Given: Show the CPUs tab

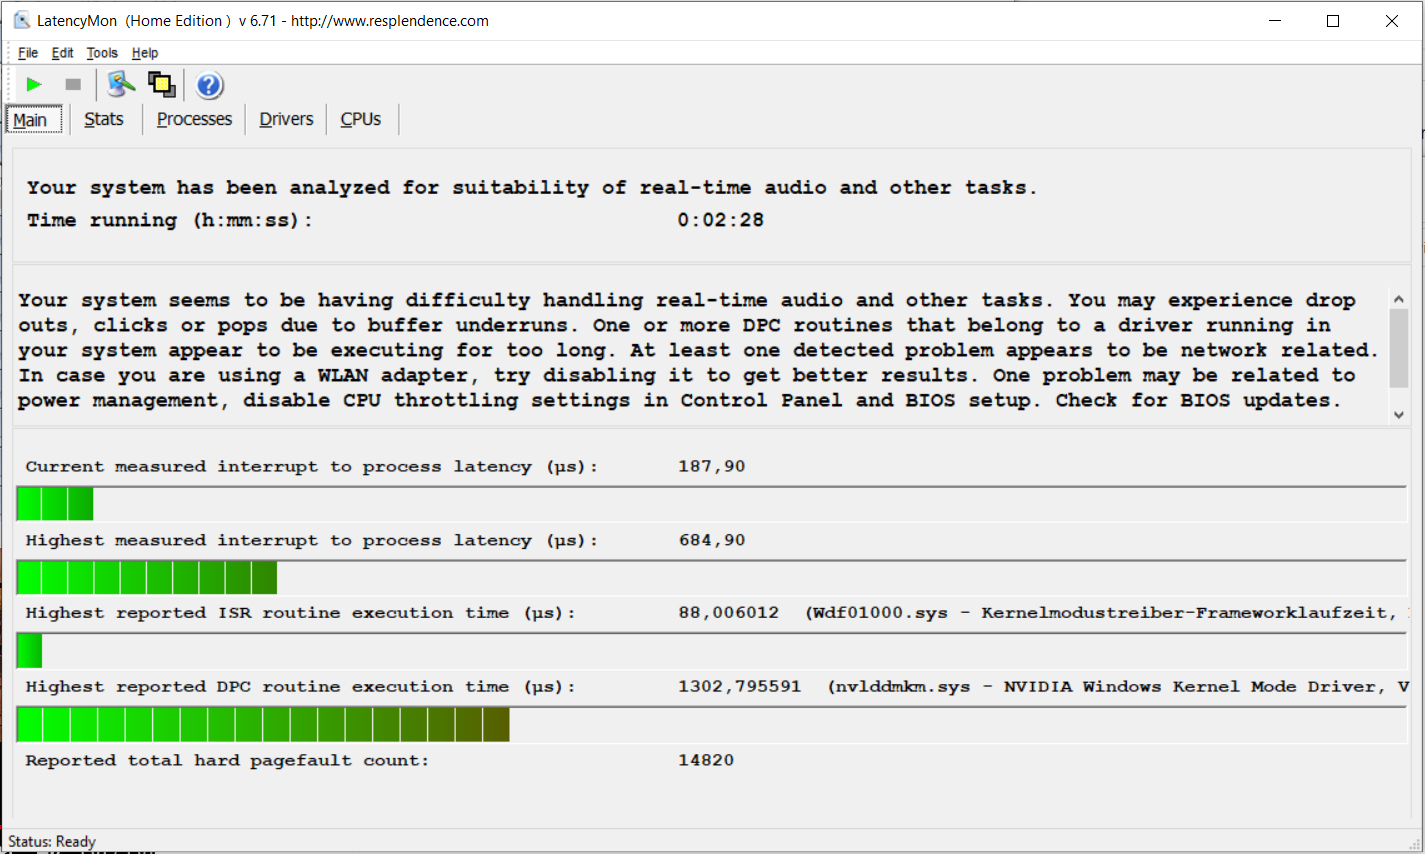Looking at the screenshot, I should [x=360, y=119].
